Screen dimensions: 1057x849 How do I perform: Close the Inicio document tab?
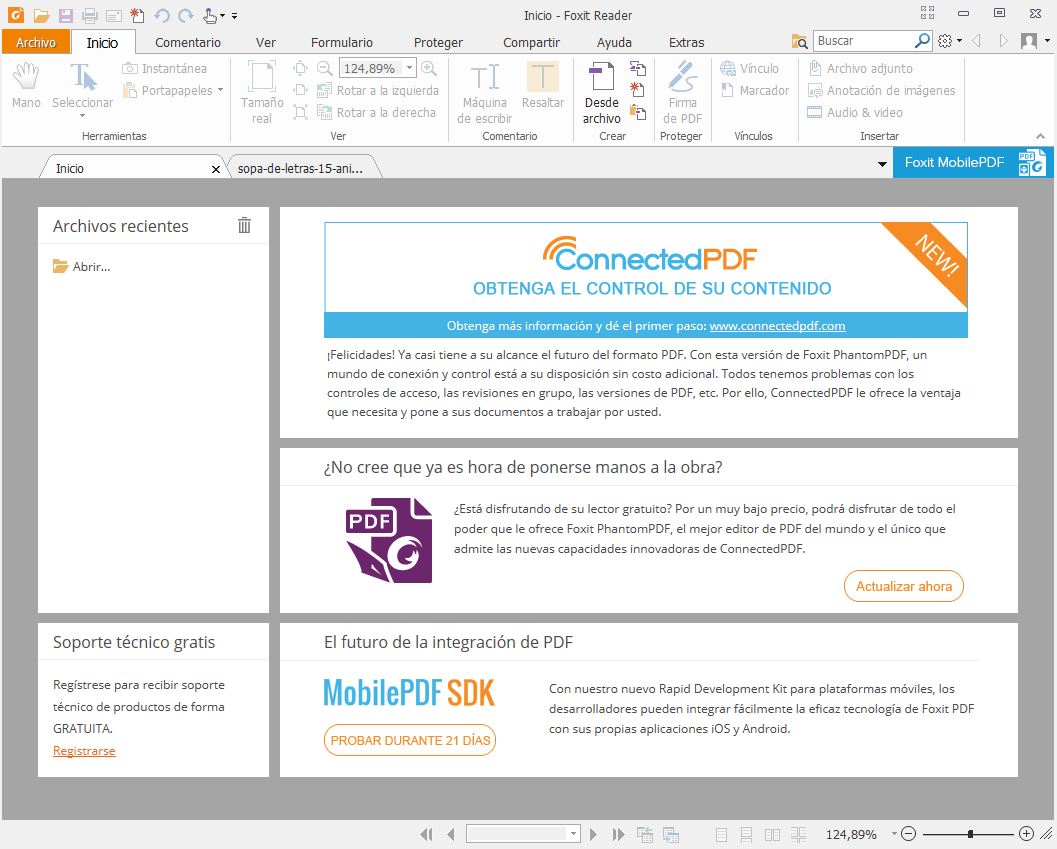tap(216, 169)
